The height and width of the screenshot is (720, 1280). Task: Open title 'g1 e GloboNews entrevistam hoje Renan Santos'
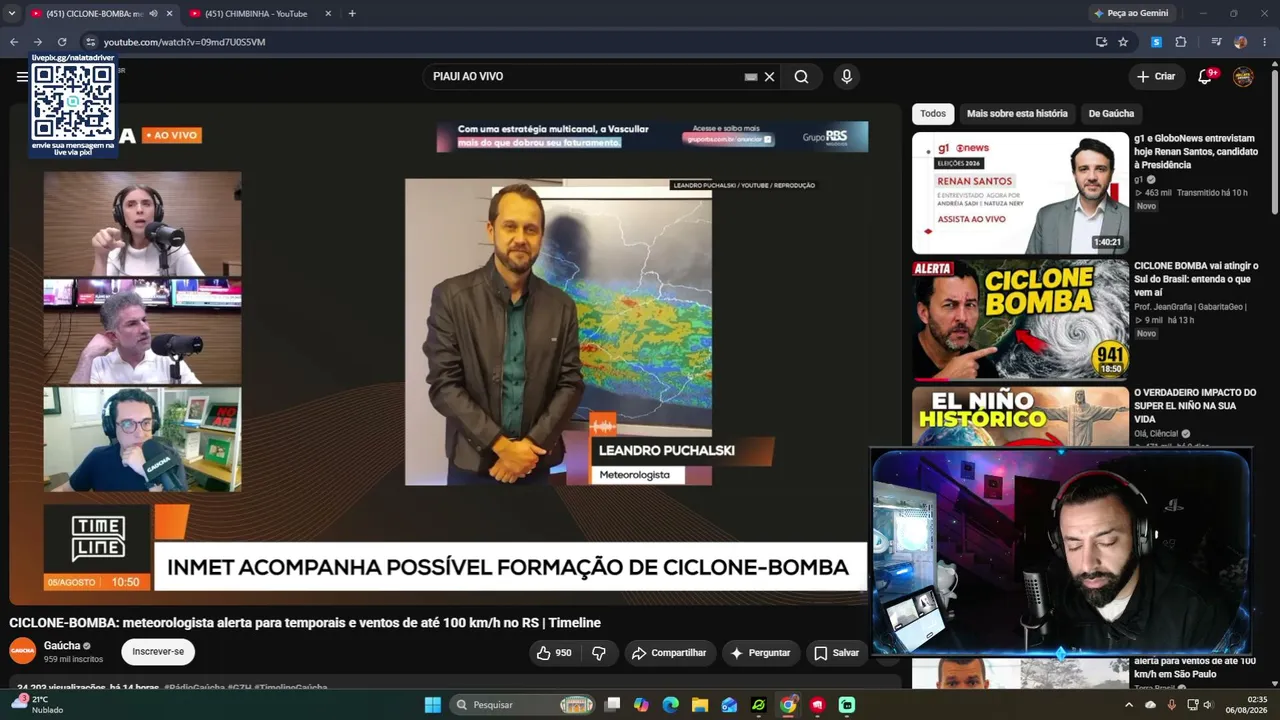tap(1196, 151)
